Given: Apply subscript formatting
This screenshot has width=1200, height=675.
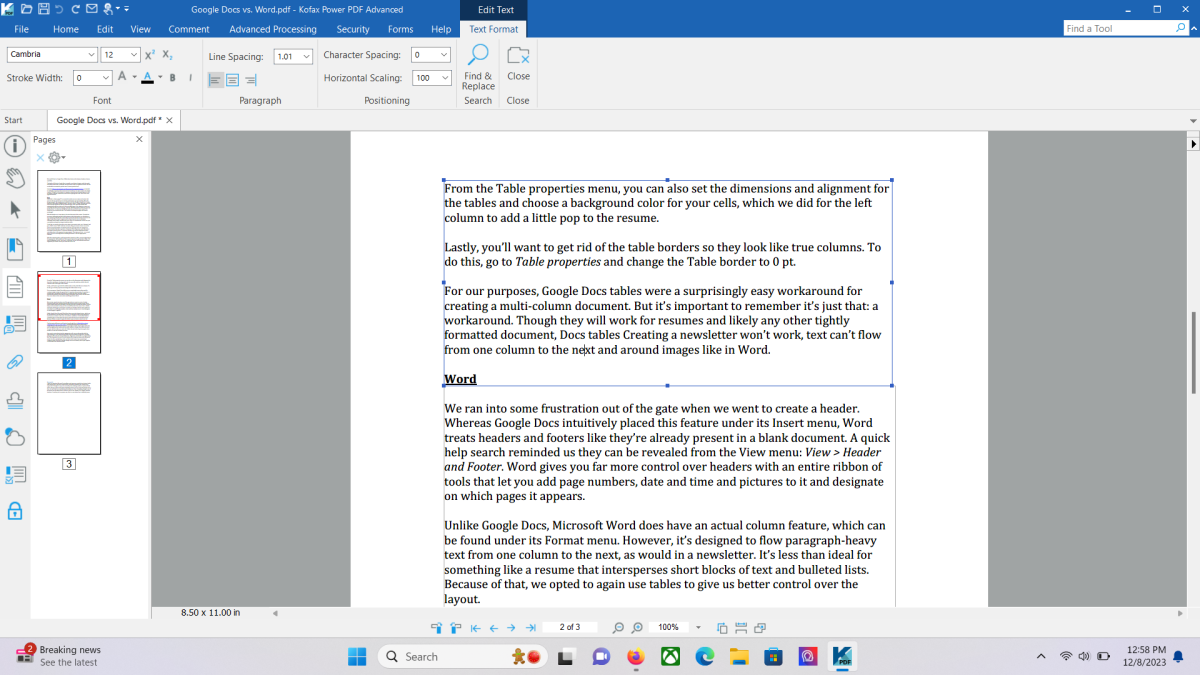Looking at the screenshot, I should point(167,55).
